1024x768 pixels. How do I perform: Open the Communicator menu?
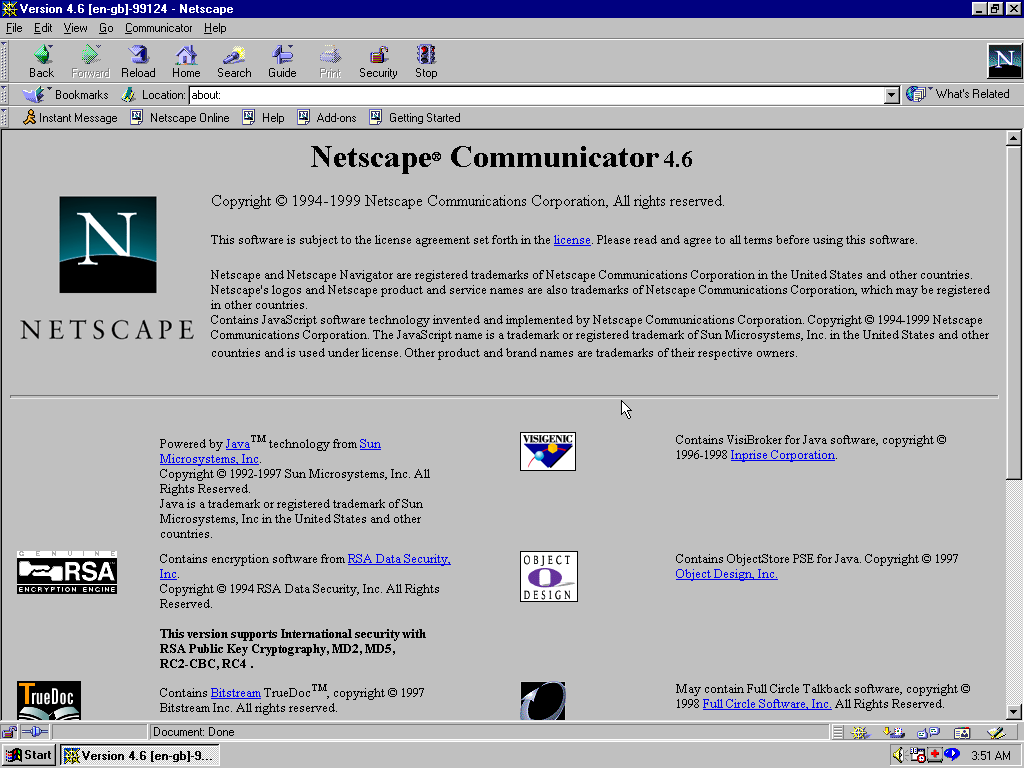click(158, 28)
